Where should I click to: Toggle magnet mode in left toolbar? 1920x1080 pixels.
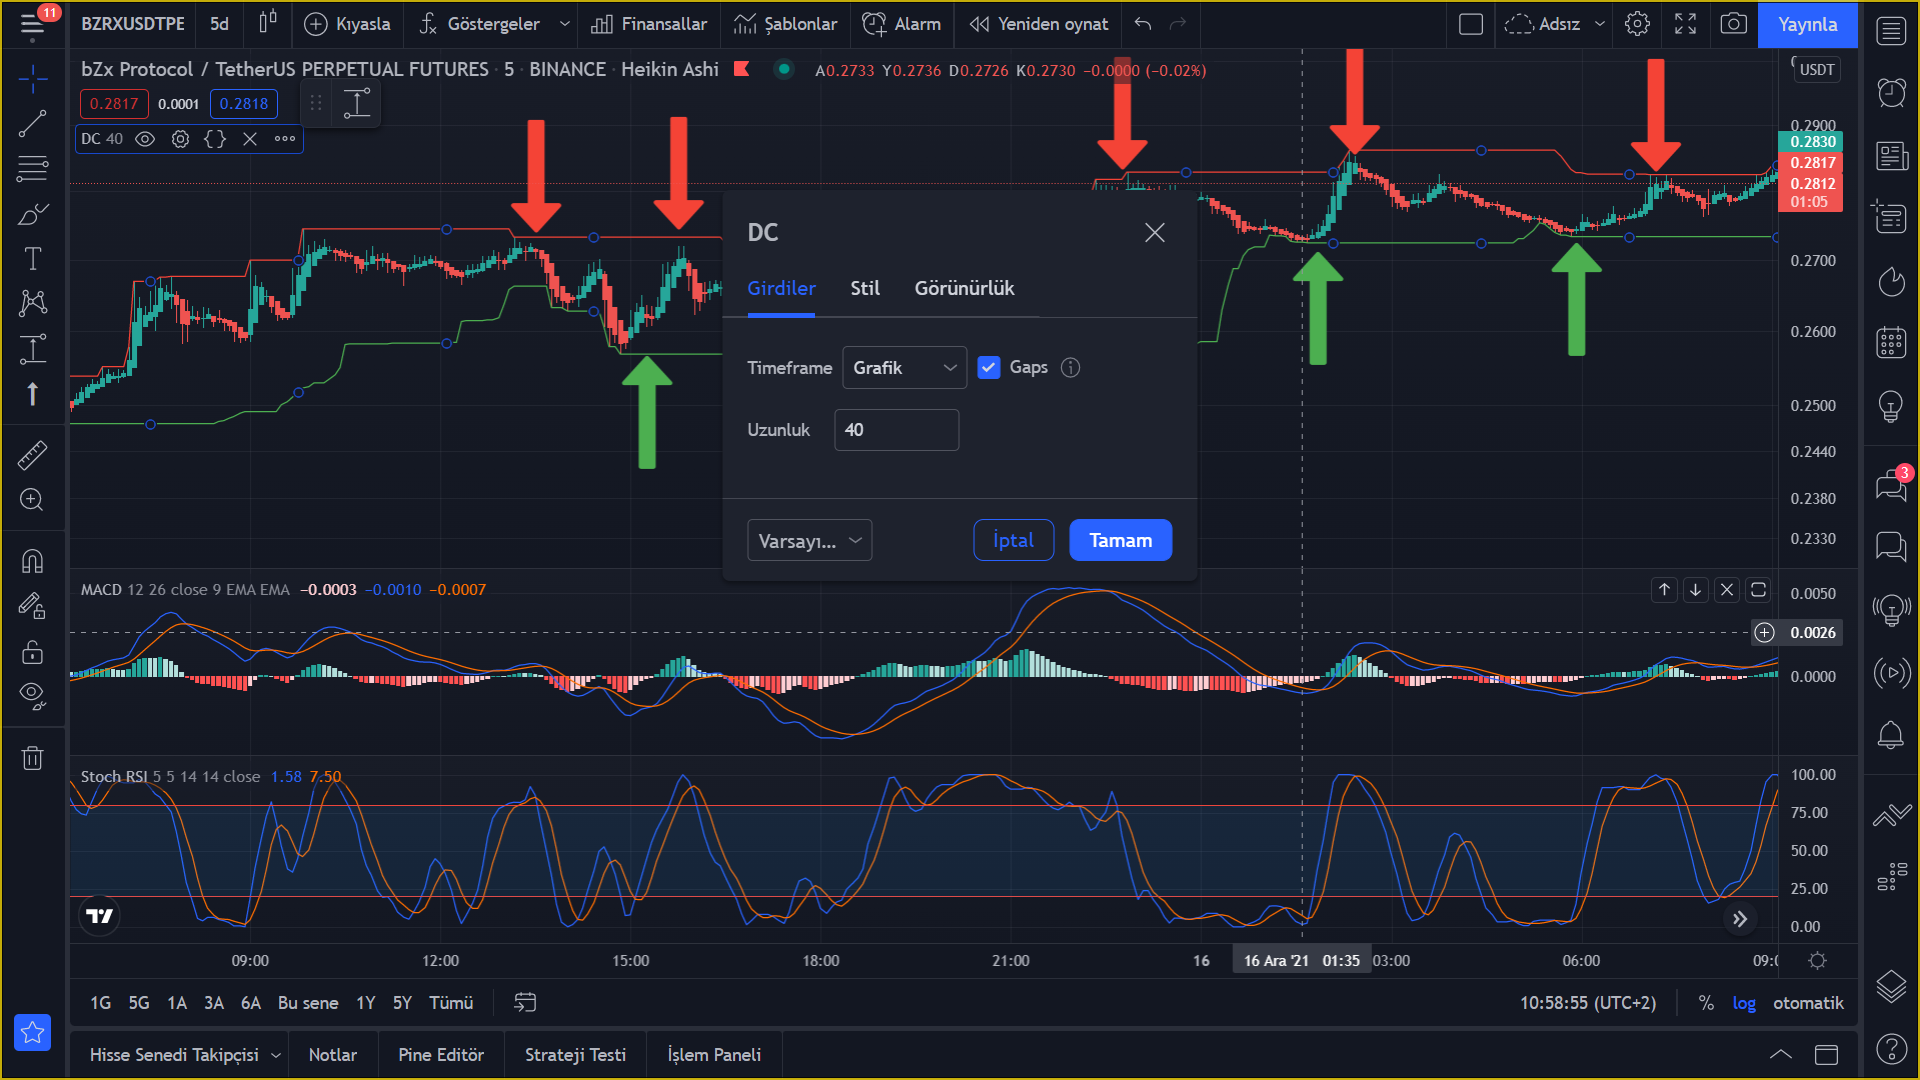coord(32,561)
